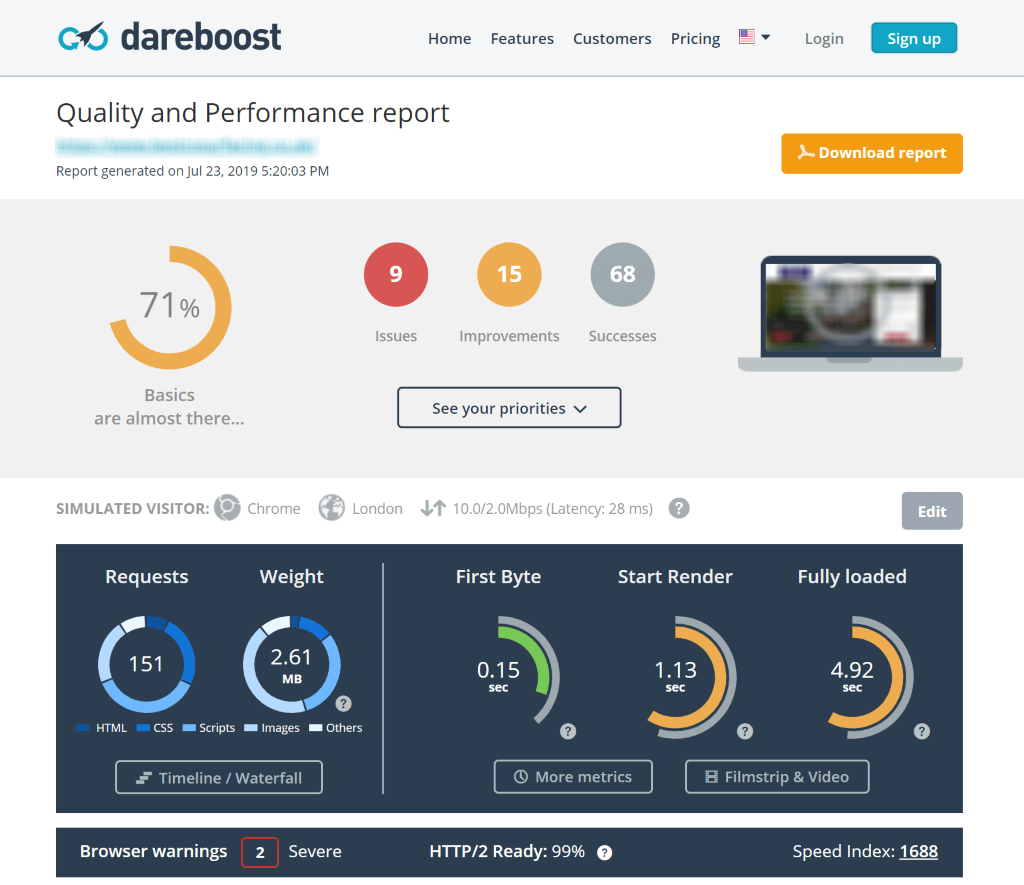
Task: Click the London location globe icon
Action: click(331, 508)
